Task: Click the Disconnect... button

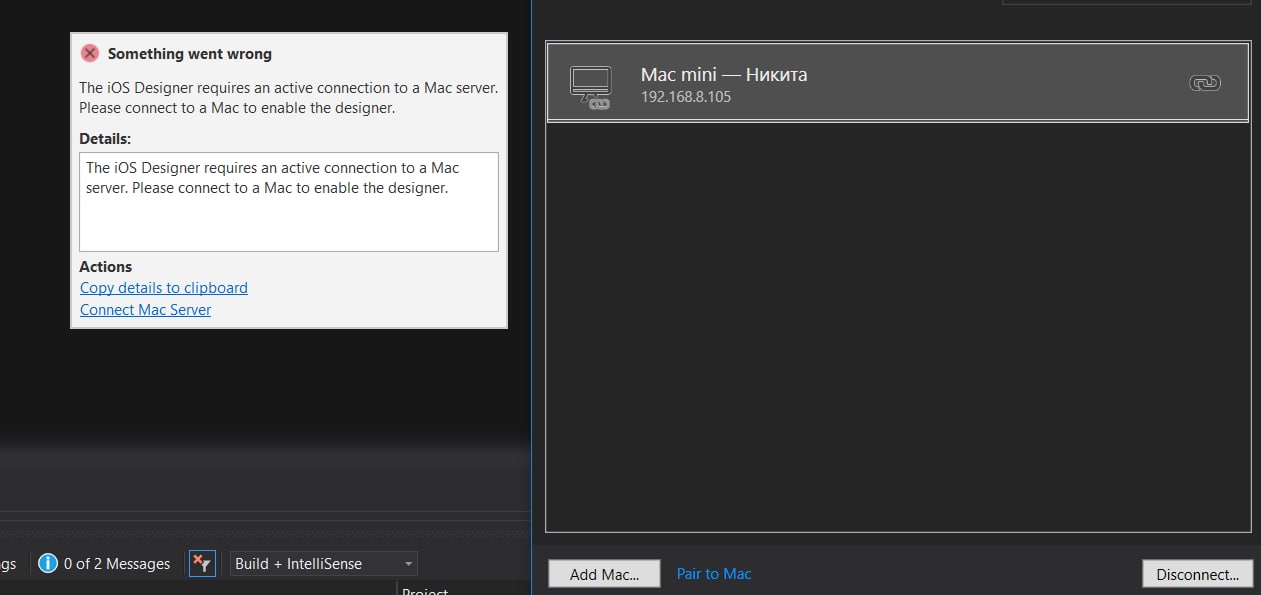Action: tap(1197, 574)
